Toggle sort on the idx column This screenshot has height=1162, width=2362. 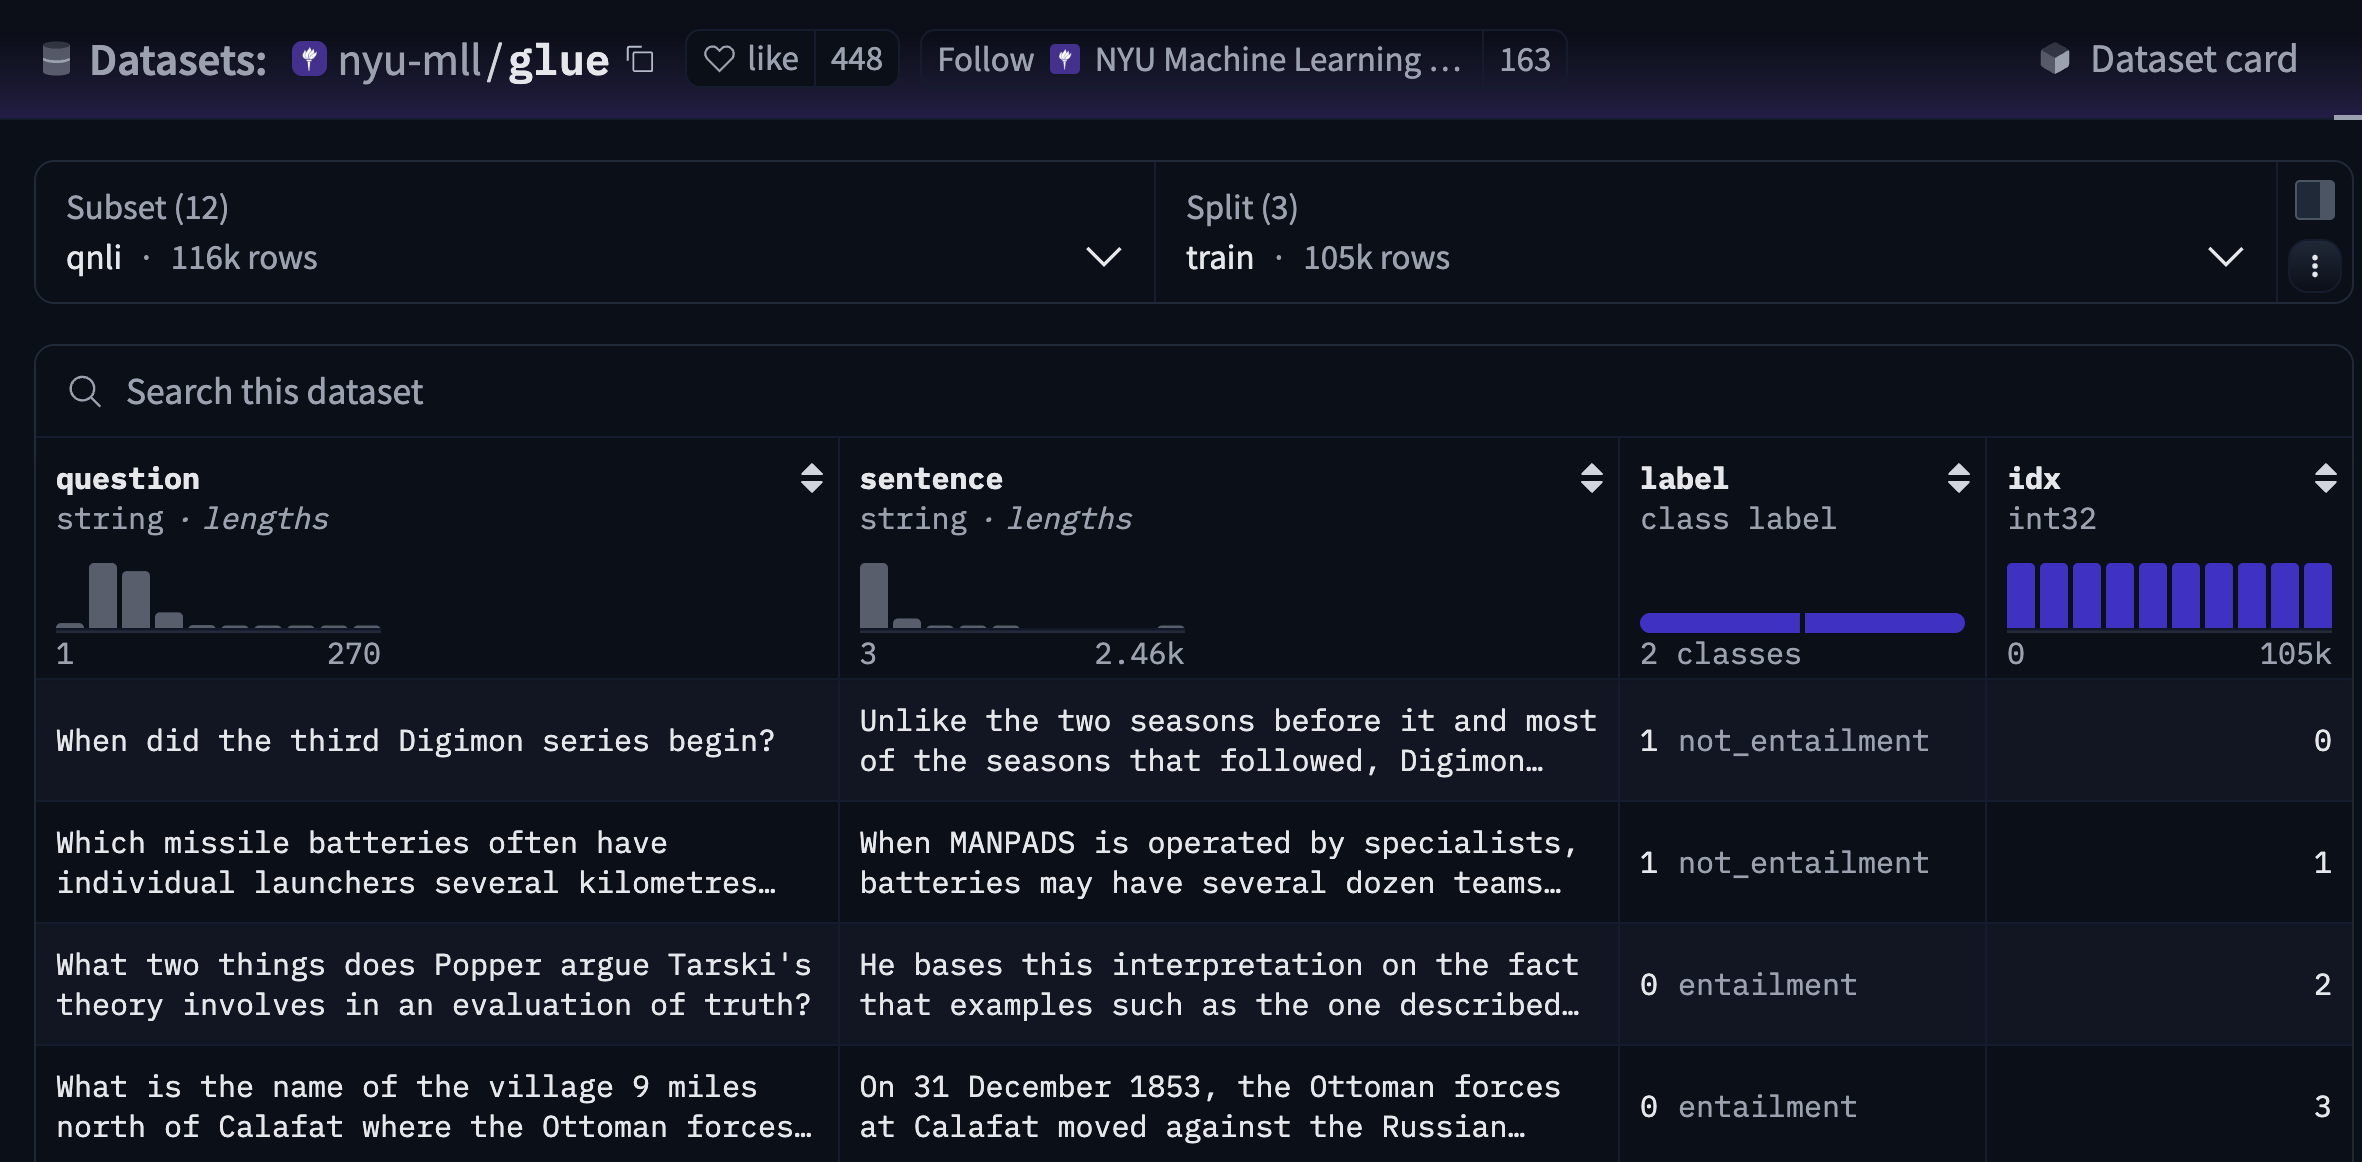[x=2325, y=479]
